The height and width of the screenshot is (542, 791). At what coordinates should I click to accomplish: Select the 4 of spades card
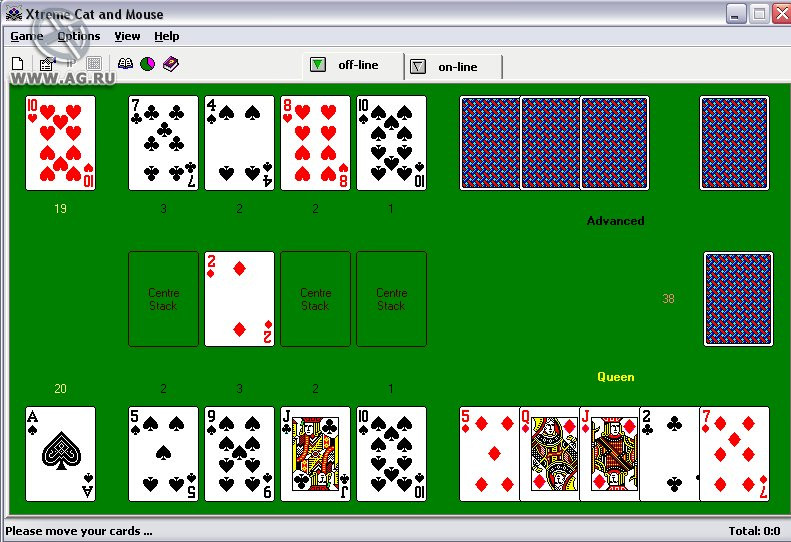click(240, 143)
